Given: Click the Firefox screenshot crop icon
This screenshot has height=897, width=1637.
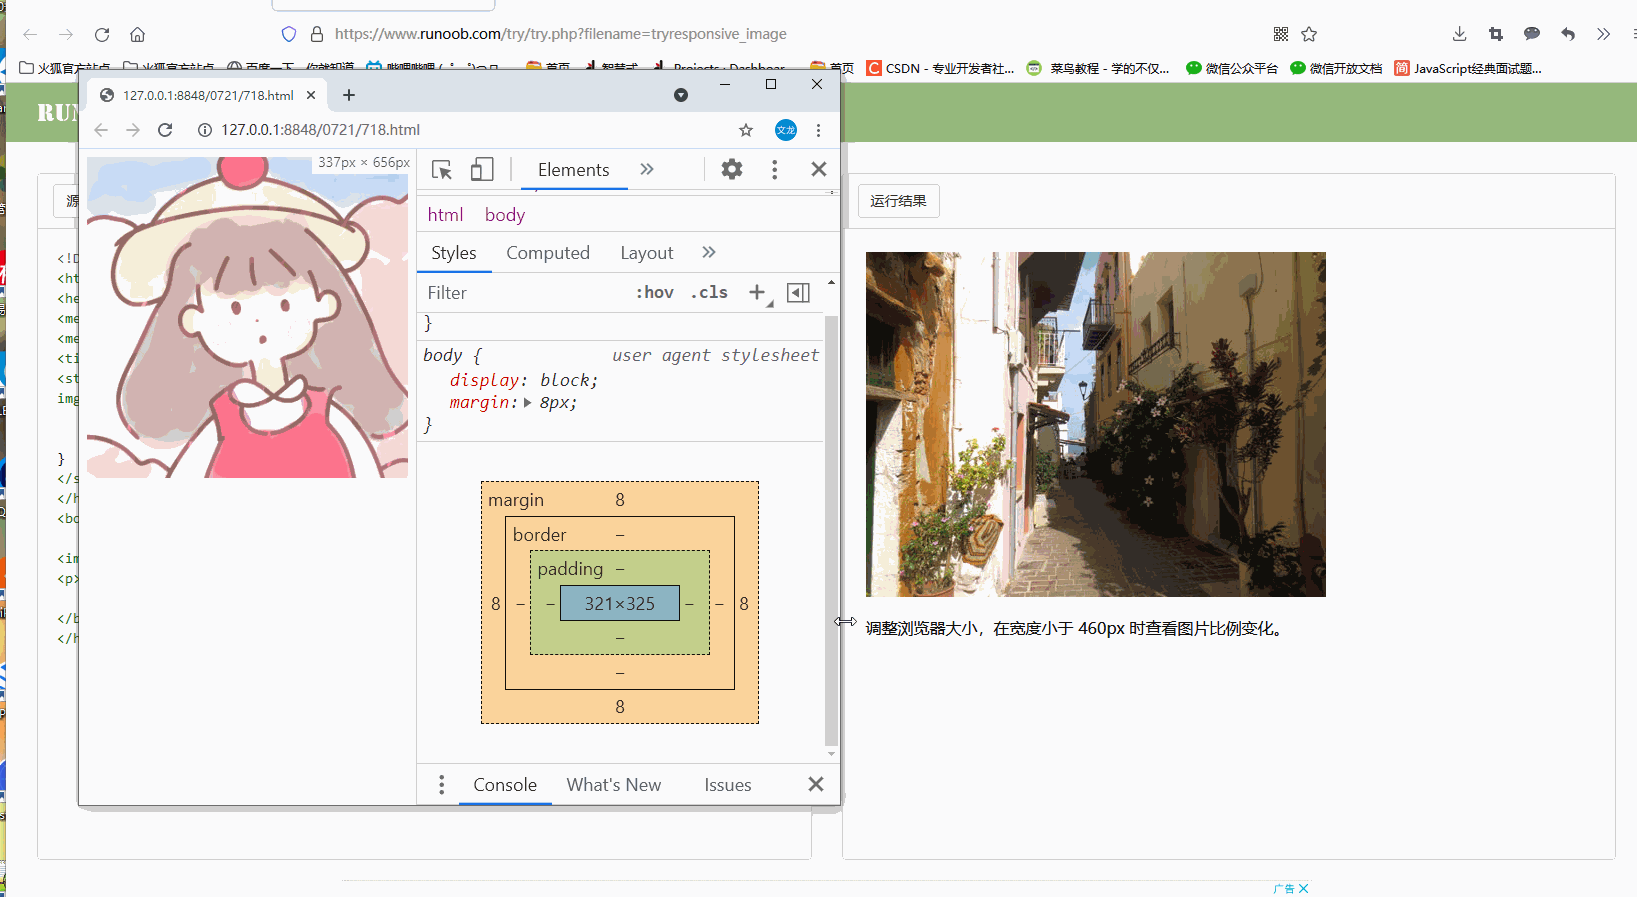Looking at the screenshot, I should pyautogui.click(x=1496, y=34).
